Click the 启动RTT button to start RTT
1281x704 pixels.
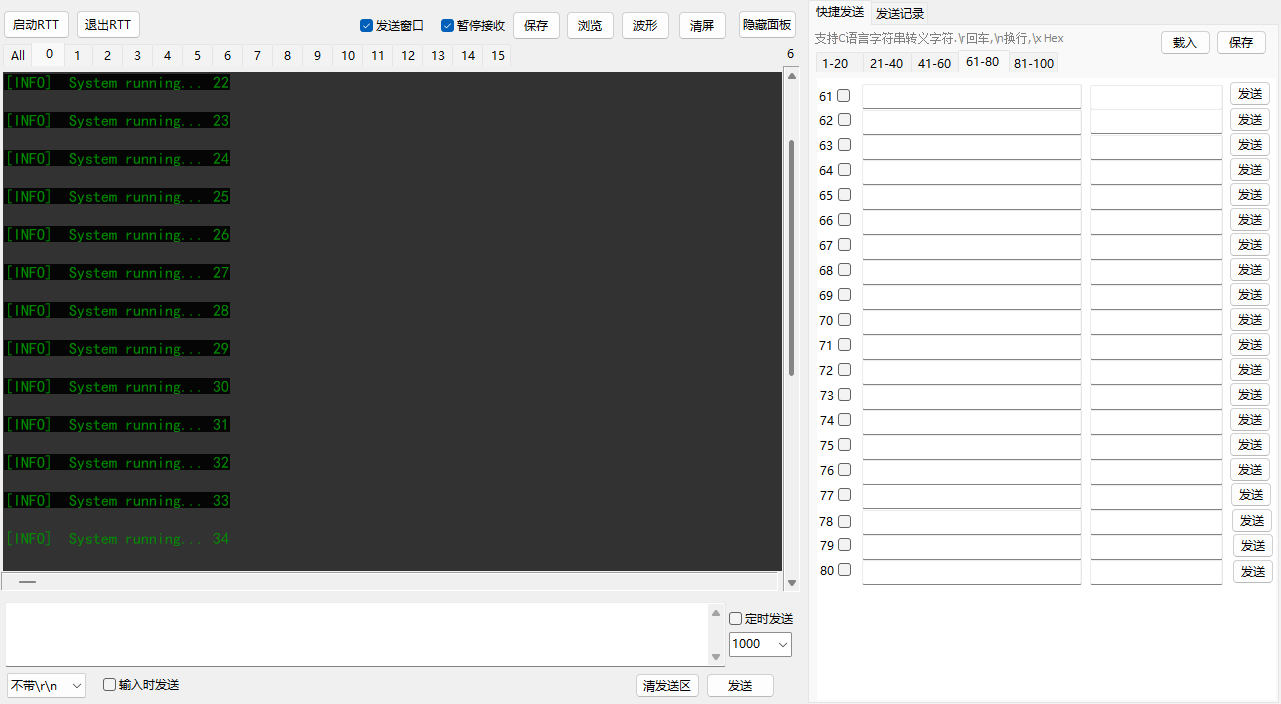(36, 24)
